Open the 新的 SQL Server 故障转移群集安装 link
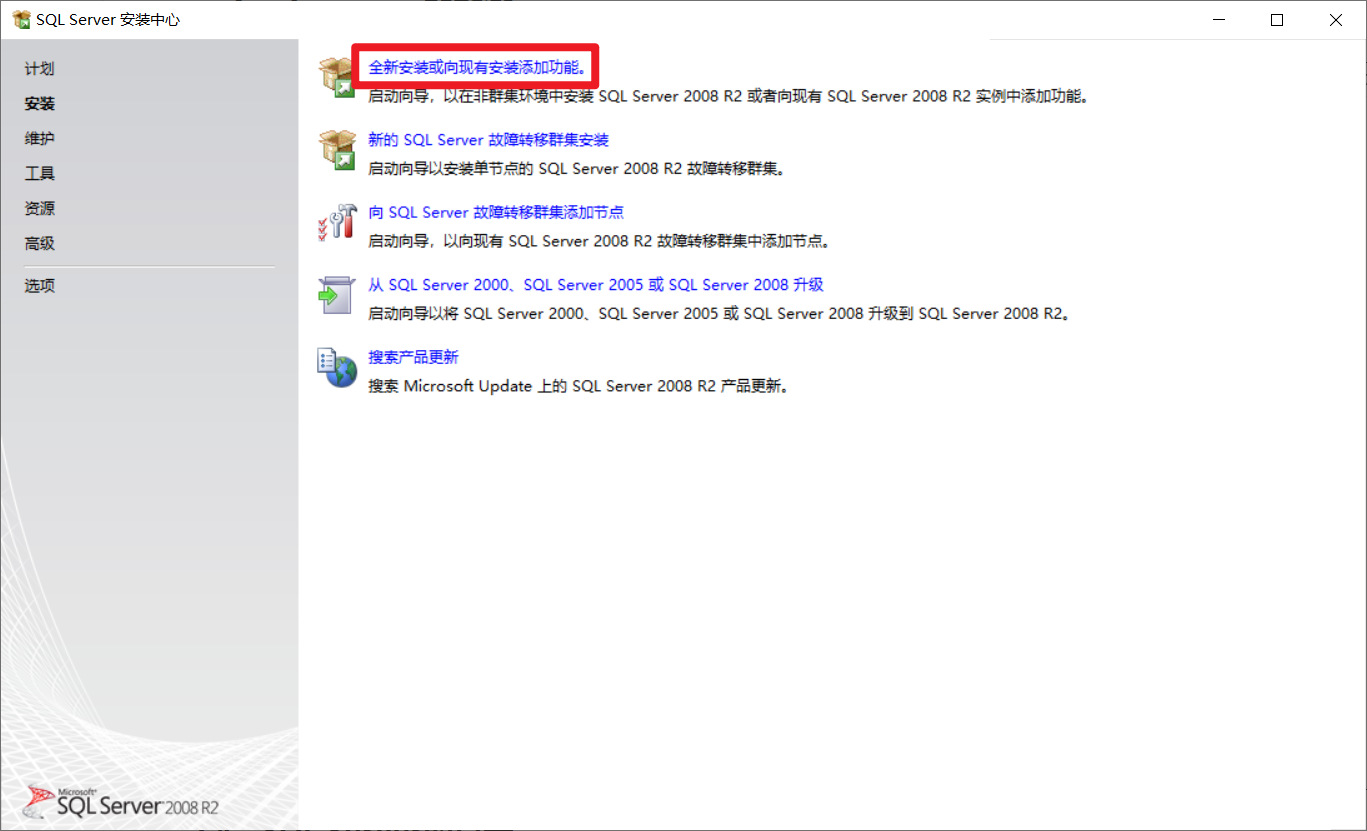 coord(488,140)
